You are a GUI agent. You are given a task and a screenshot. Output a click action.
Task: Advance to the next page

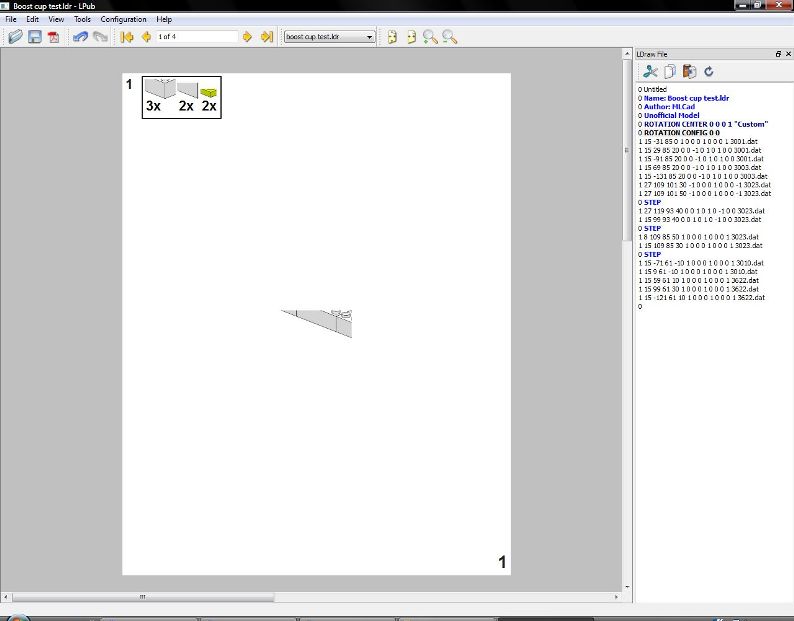point(247,37)
